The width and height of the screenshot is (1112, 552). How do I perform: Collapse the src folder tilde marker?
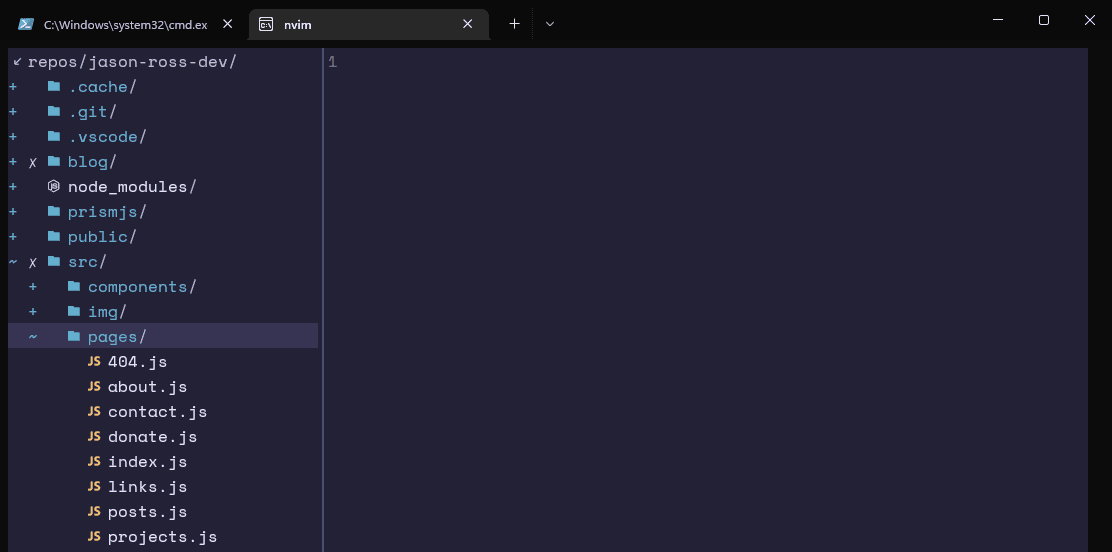pos(13,262)
